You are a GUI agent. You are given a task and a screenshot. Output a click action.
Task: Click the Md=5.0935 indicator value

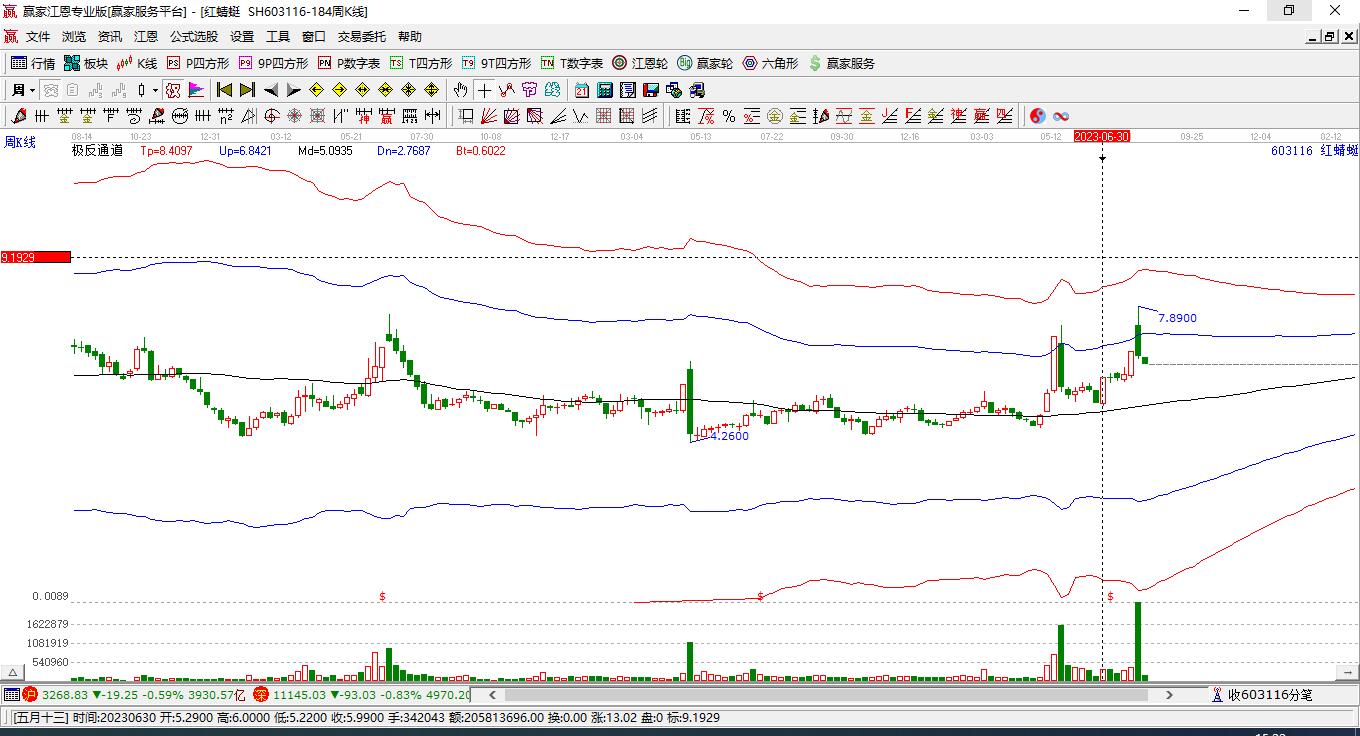pos(325,151)
